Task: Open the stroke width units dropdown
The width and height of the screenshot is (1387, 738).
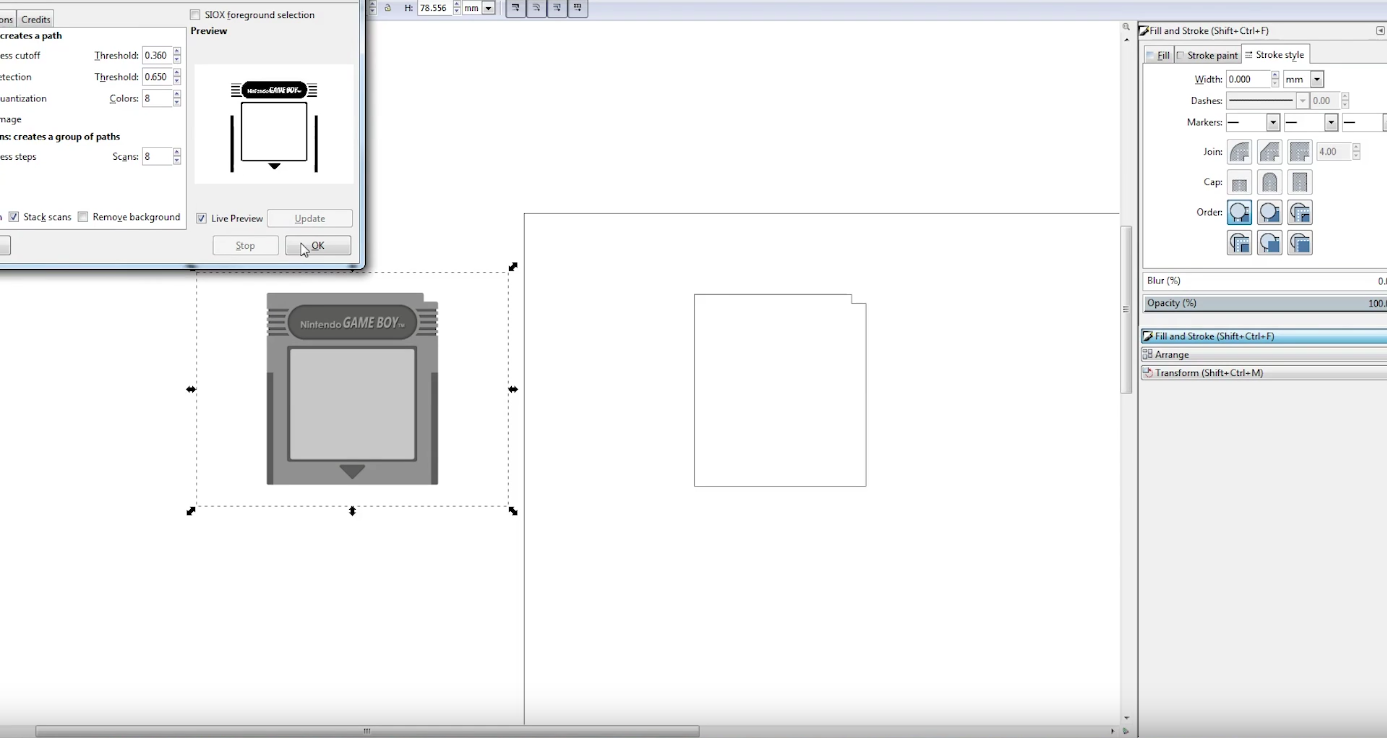Action: click(x=1315, y=78)
